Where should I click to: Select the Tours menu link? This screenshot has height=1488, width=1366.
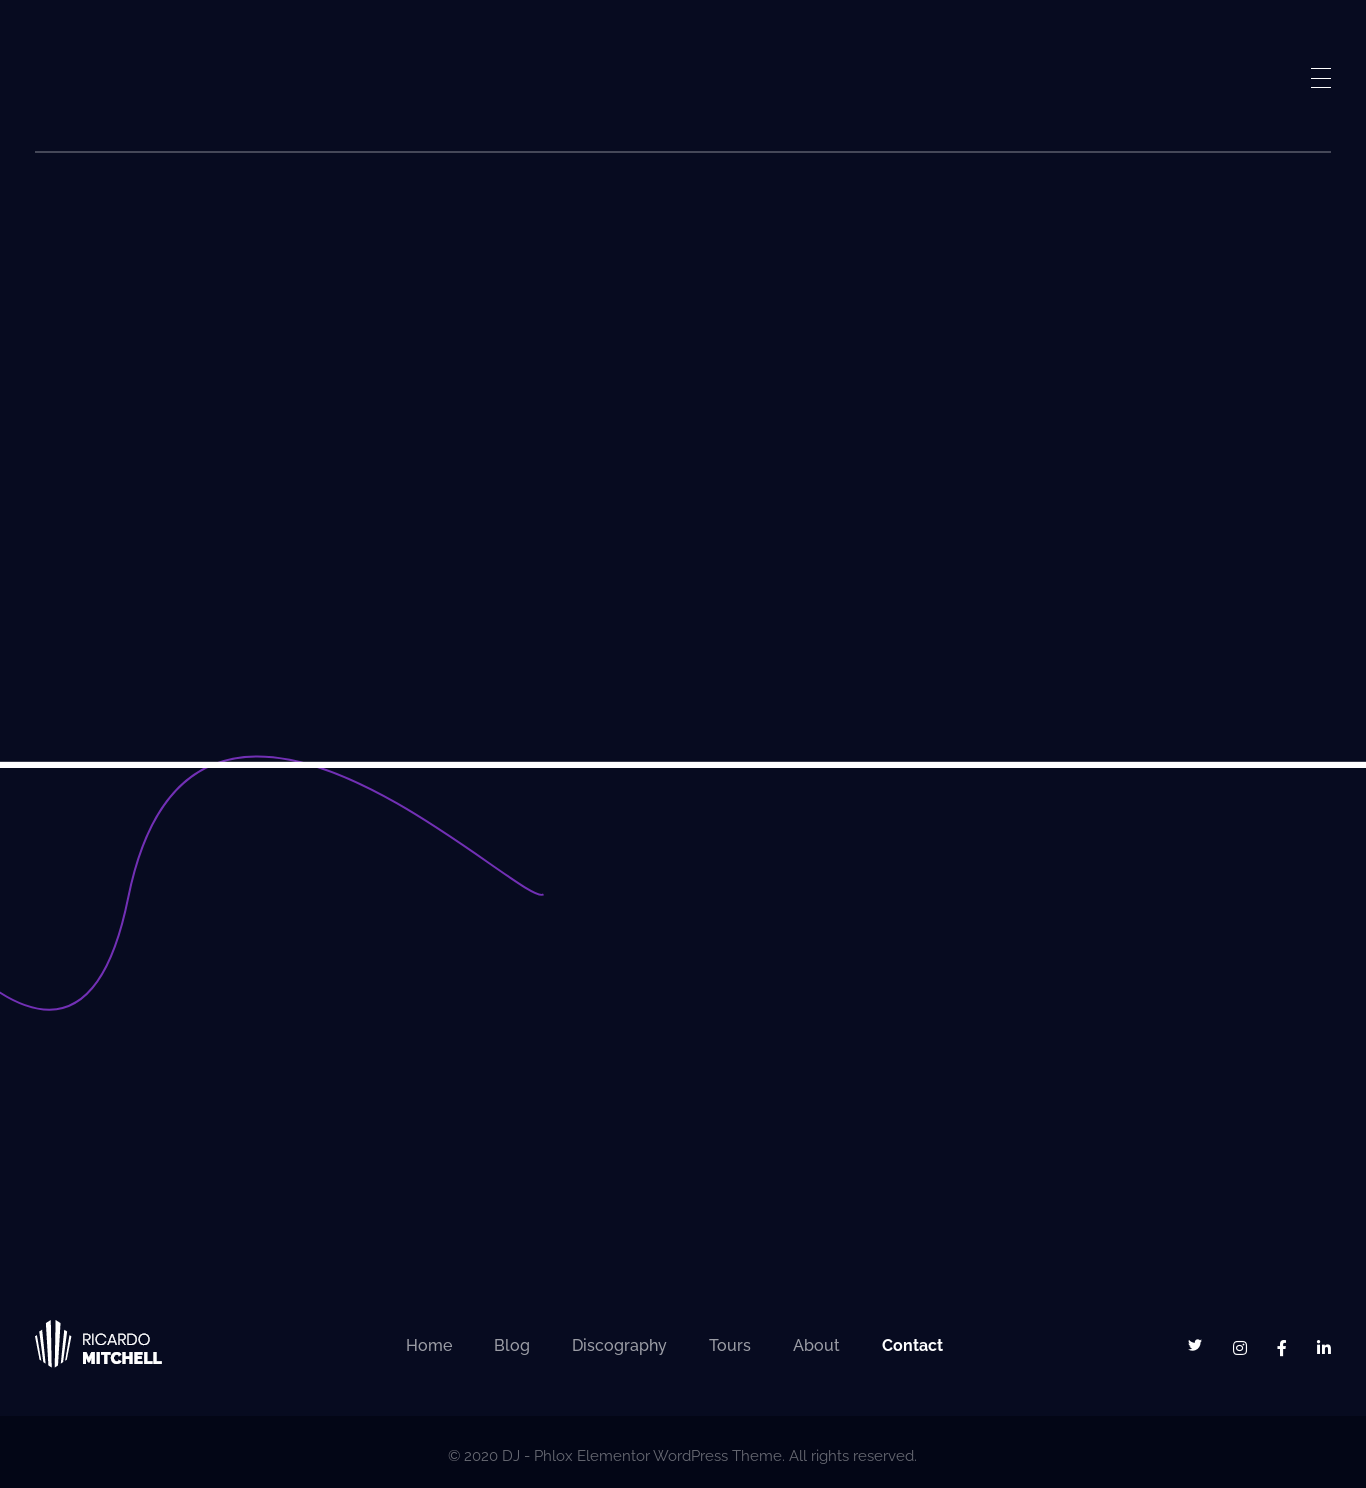(x=729, y=1345)
